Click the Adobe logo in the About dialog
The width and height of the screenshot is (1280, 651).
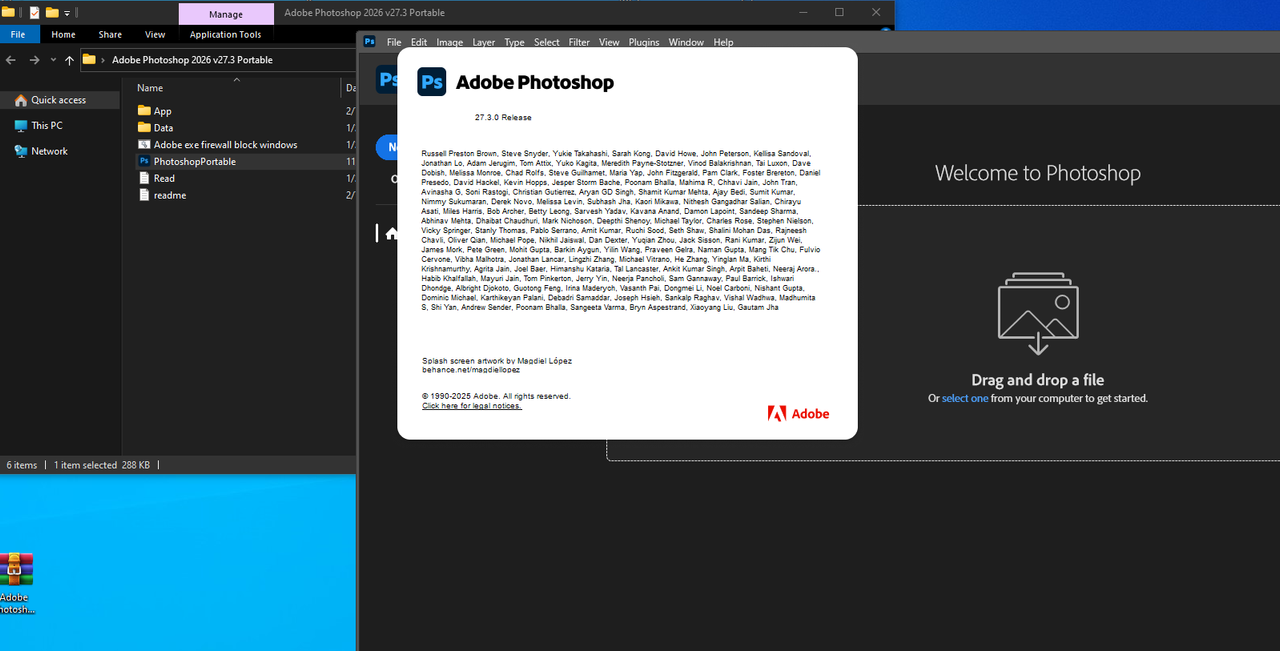pyautogui.click(x=798, y=413)
